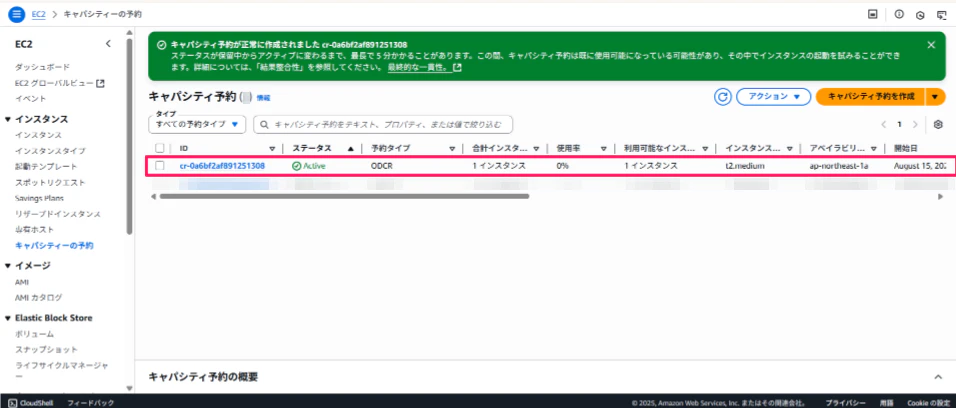The image size is (956, 408).
Task: Click the キャパシティ予約を作成 button
Action: (x=871, y=97)
